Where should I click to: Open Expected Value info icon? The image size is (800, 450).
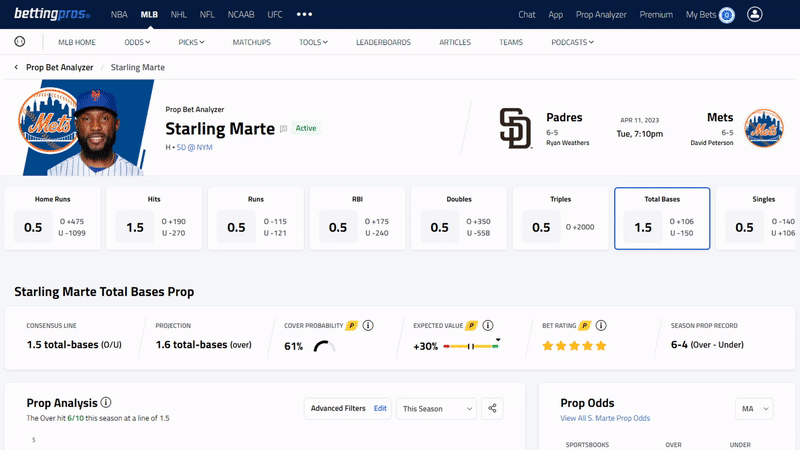pyautogui.click(x=488, y=326)
